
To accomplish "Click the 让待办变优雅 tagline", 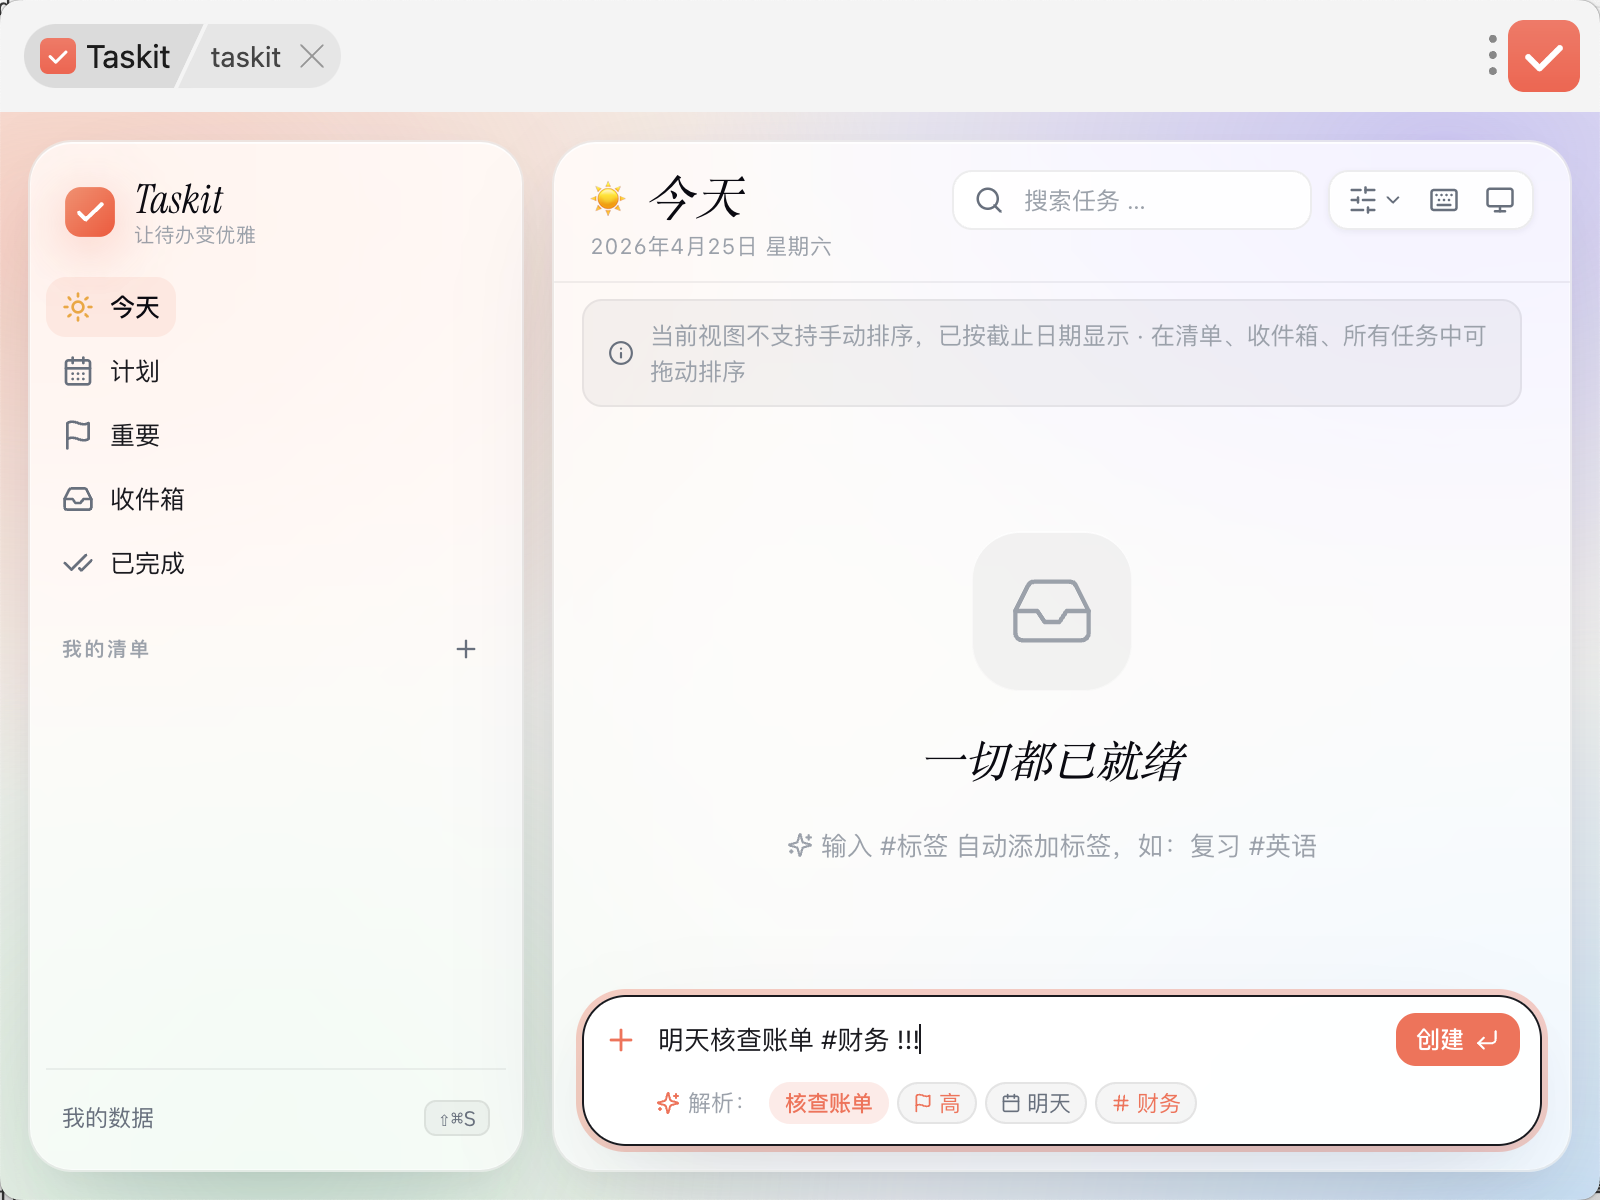I will point(195,235).
